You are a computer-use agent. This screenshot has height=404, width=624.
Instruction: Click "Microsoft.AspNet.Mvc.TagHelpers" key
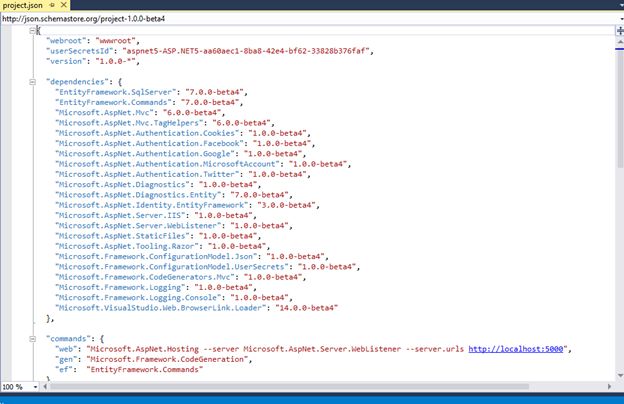click(x=129, y=123)
